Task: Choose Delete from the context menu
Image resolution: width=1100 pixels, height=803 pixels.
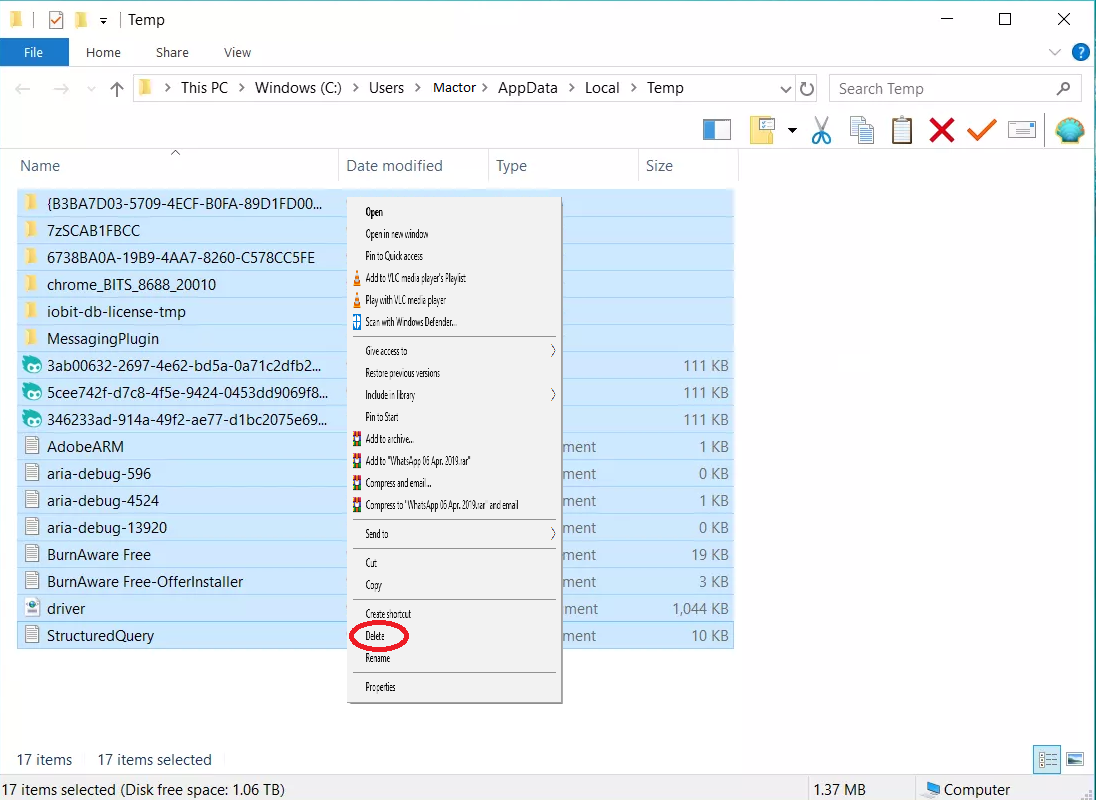Action: 376,636
